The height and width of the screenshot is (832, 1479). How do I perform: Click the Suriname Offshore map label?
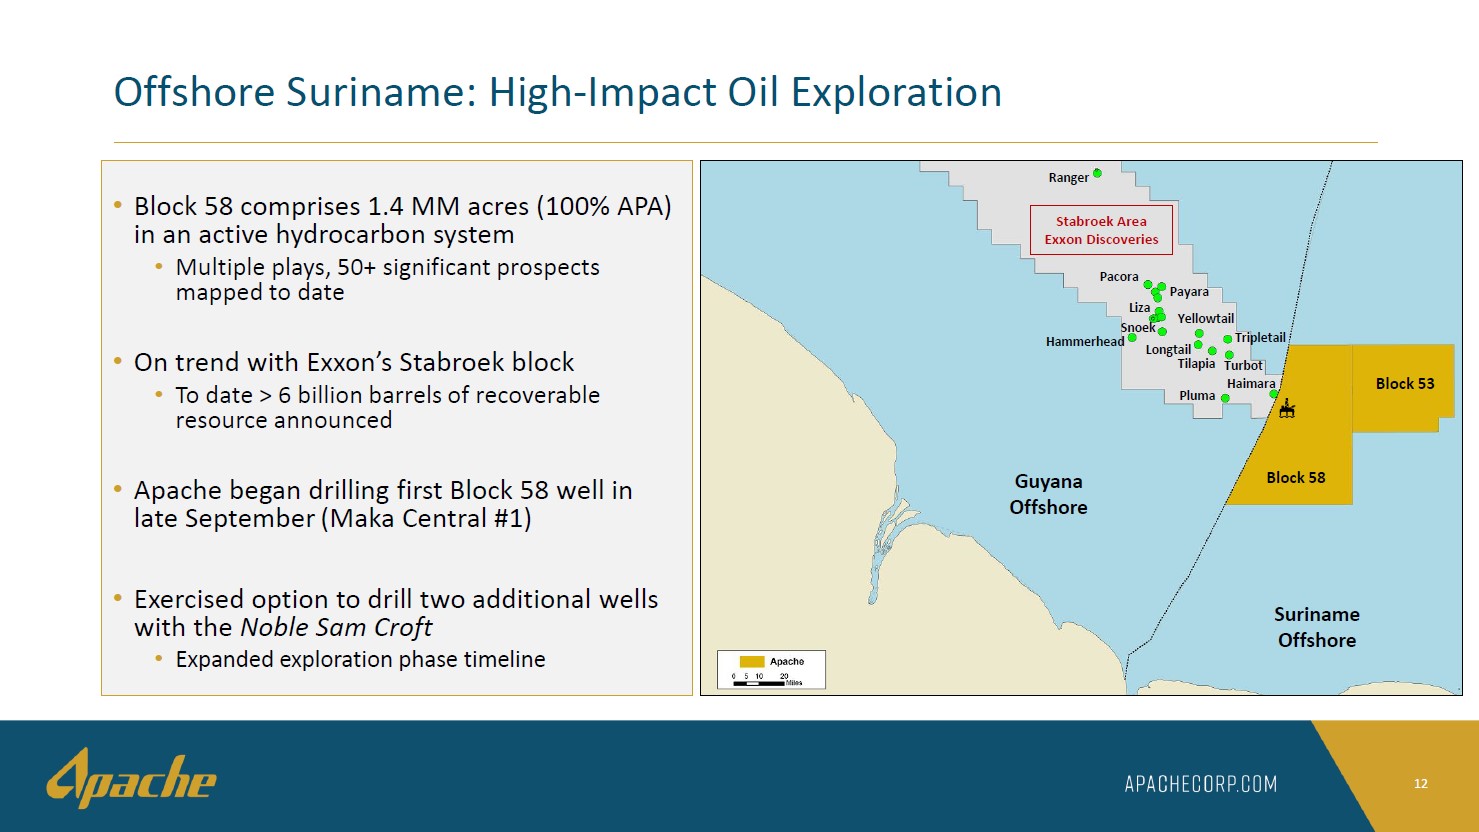click(x=1316, y=627)
